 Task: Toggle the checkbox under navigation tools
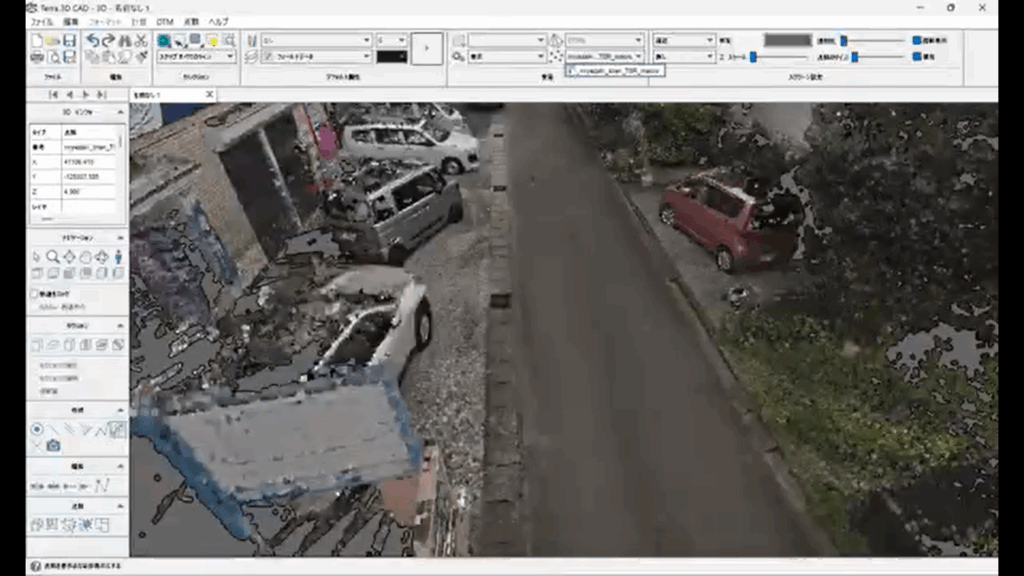coord(35,294)
